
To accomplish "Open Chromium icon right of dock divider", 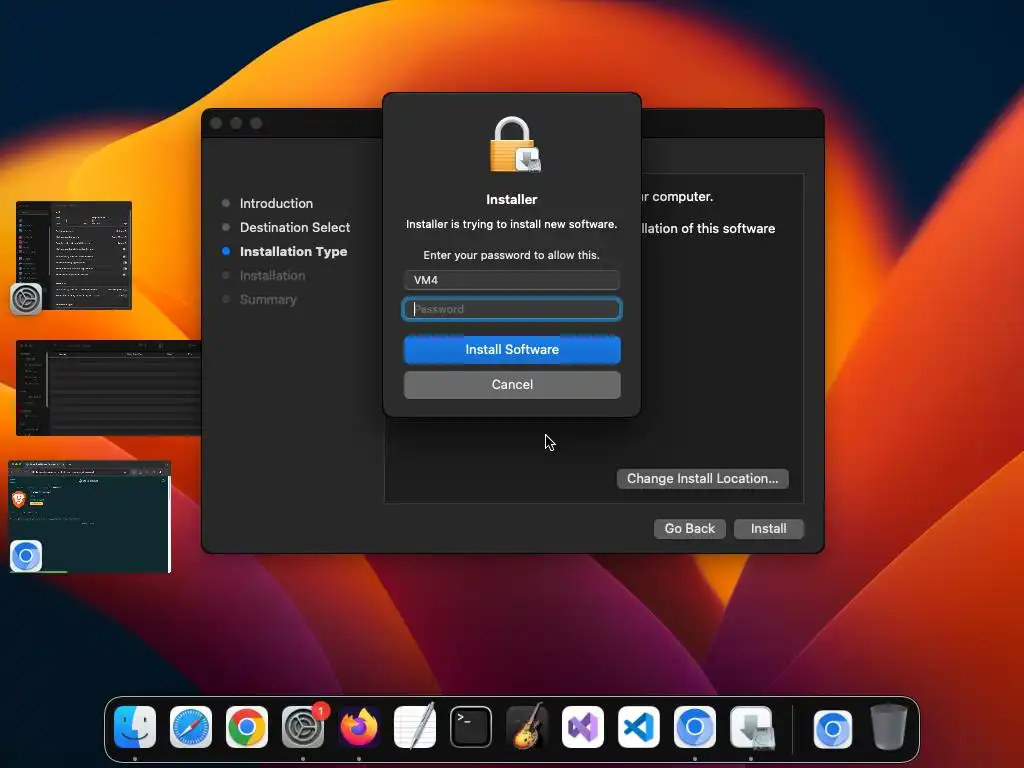I will pyautogui.click(x=833, y=729).
